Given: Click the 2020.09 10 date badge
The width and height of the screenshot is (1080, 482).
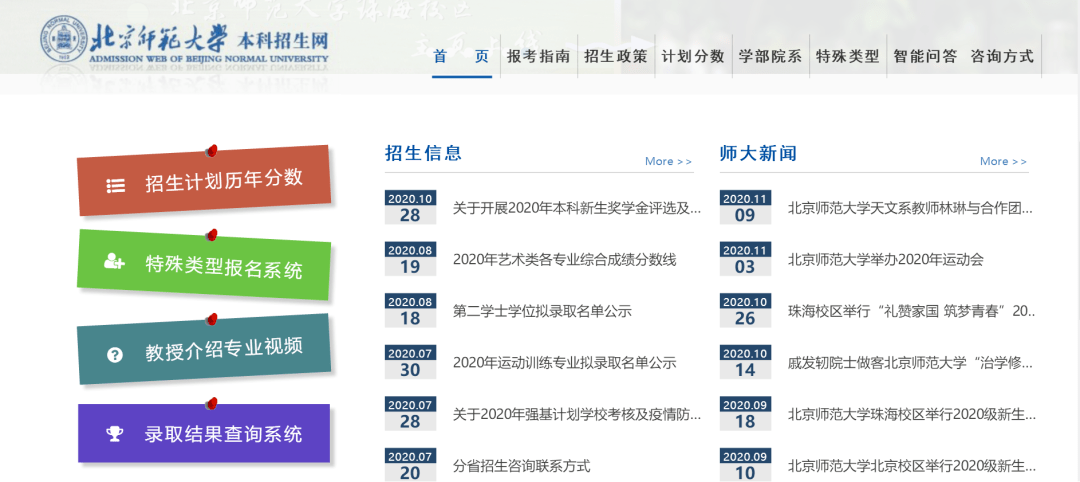Looking at the screenshot, I should (x=745, y=465).
